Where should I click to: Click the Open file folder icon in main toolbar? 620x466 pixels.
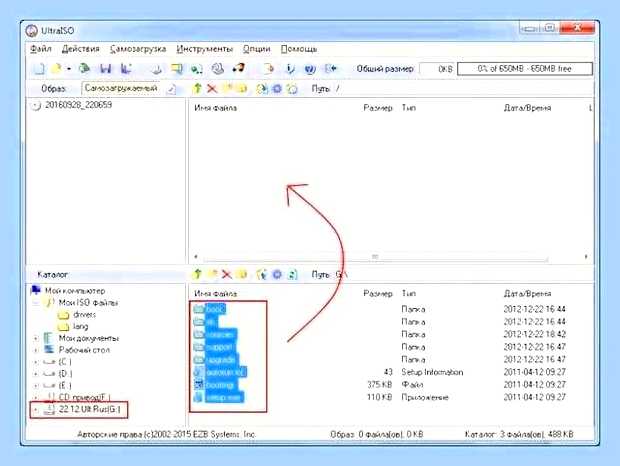pyautogui.click(x=57, y=69)
